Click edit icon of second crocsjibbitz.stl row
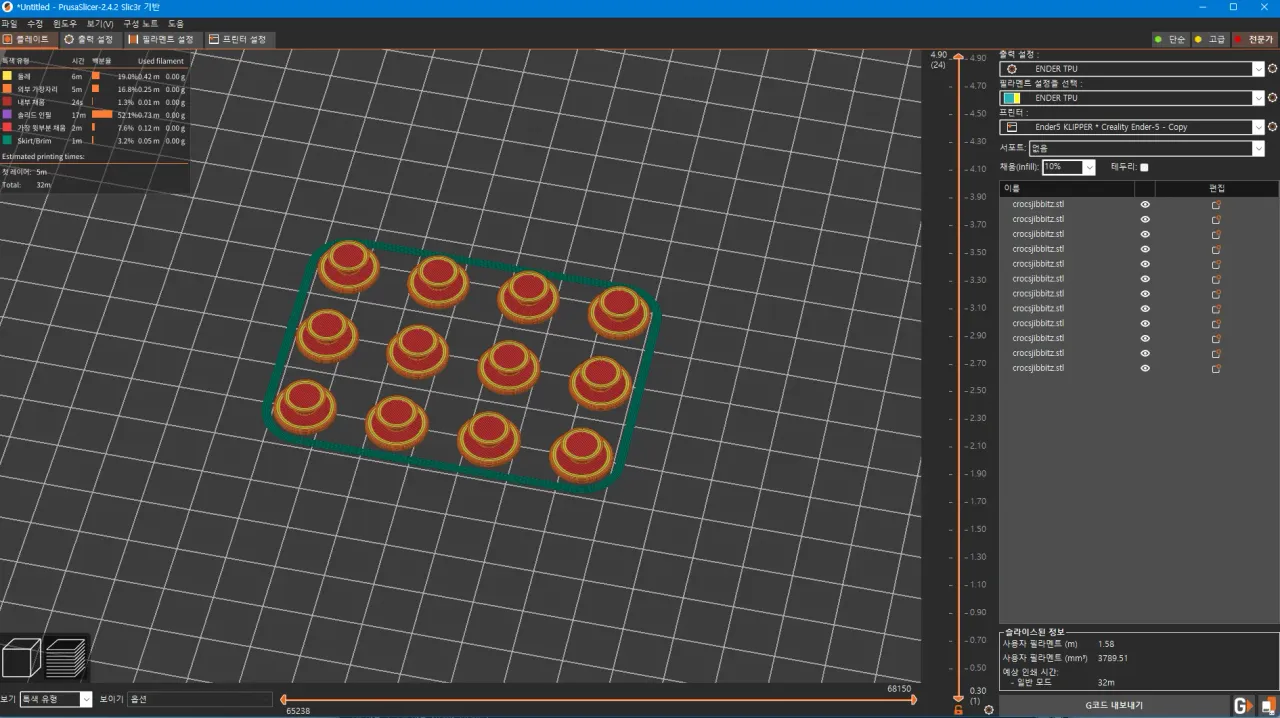The height and width of the screenshot is (718, 1280). 1216,219
